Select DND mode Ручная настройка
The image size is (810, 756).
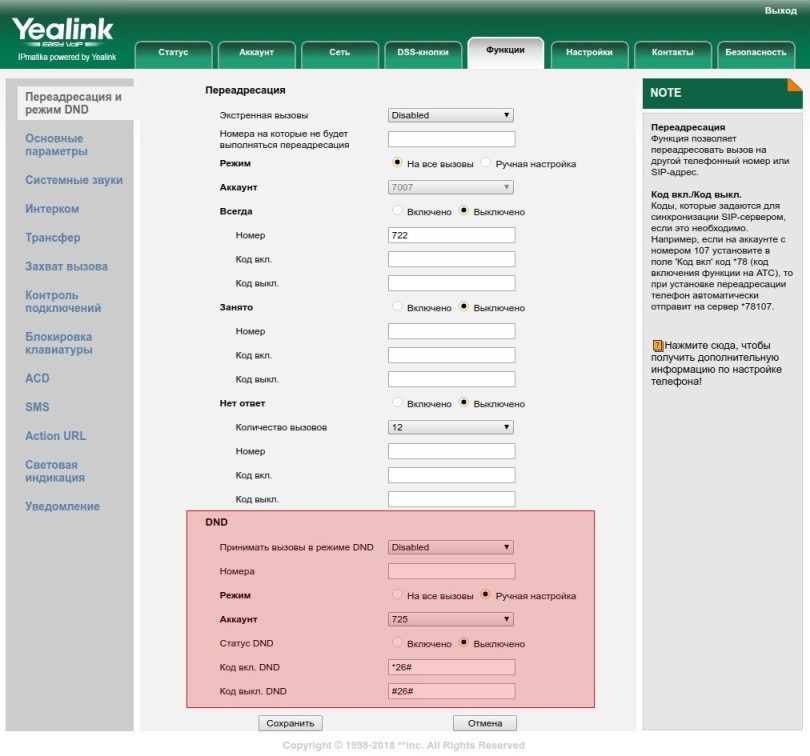point(485,594)
